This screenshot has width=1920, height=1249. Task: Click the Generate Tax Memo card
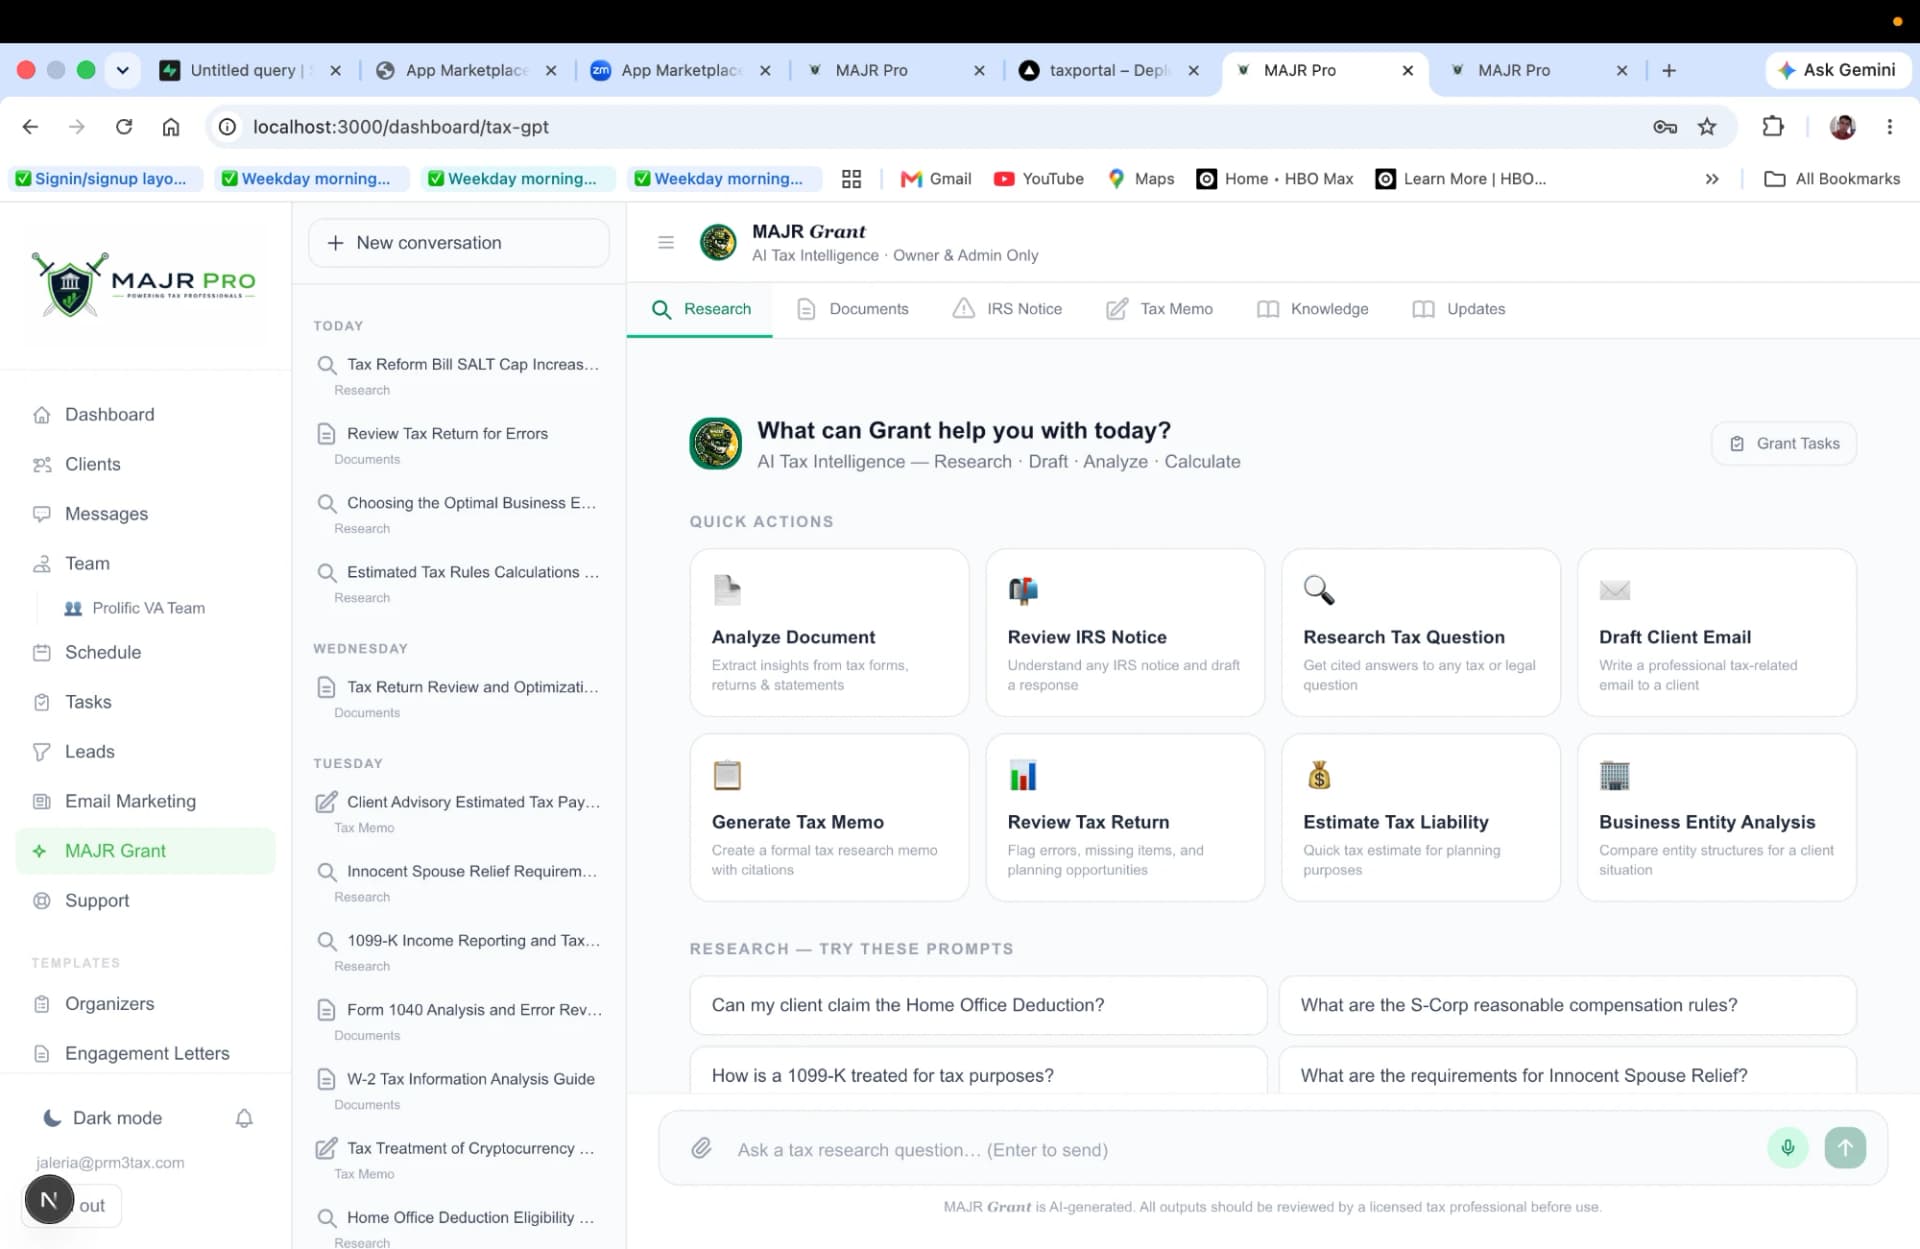(829, 817)
